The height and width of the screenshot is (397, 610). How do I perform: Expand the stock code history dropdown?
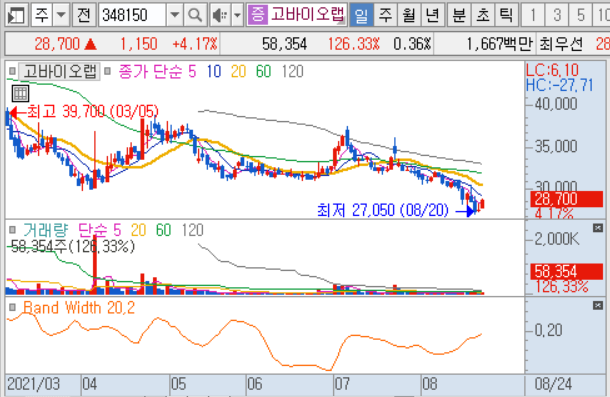pyautogui.click(x=175, y=15)
